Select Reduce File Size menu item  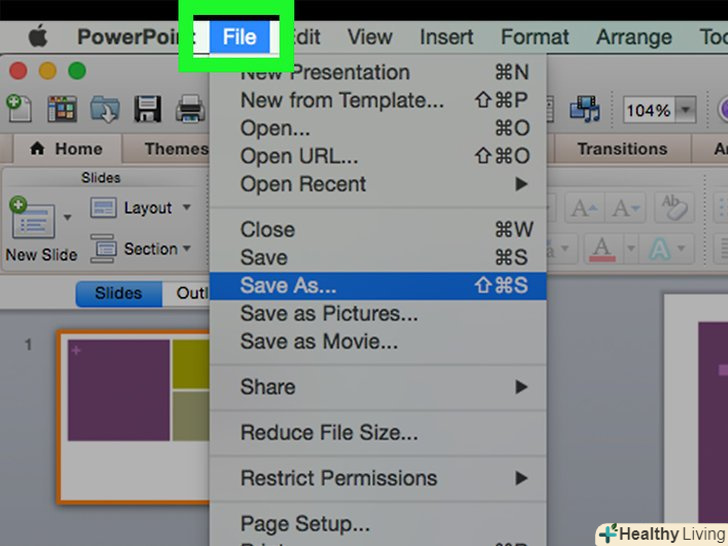329,433
